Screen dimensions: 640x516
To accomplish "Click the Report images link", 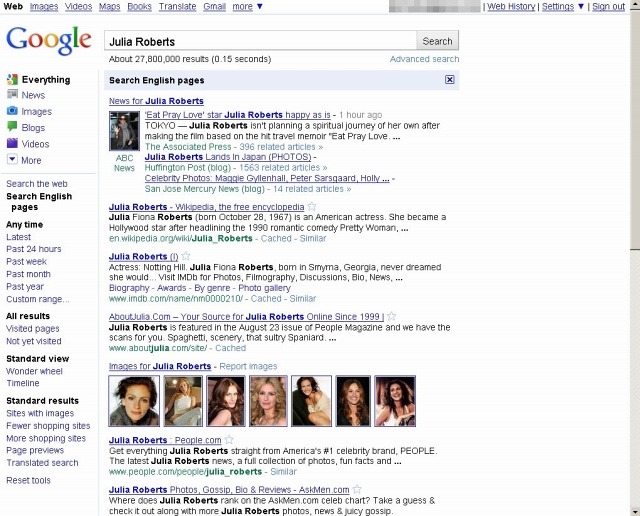I will 248,366.
